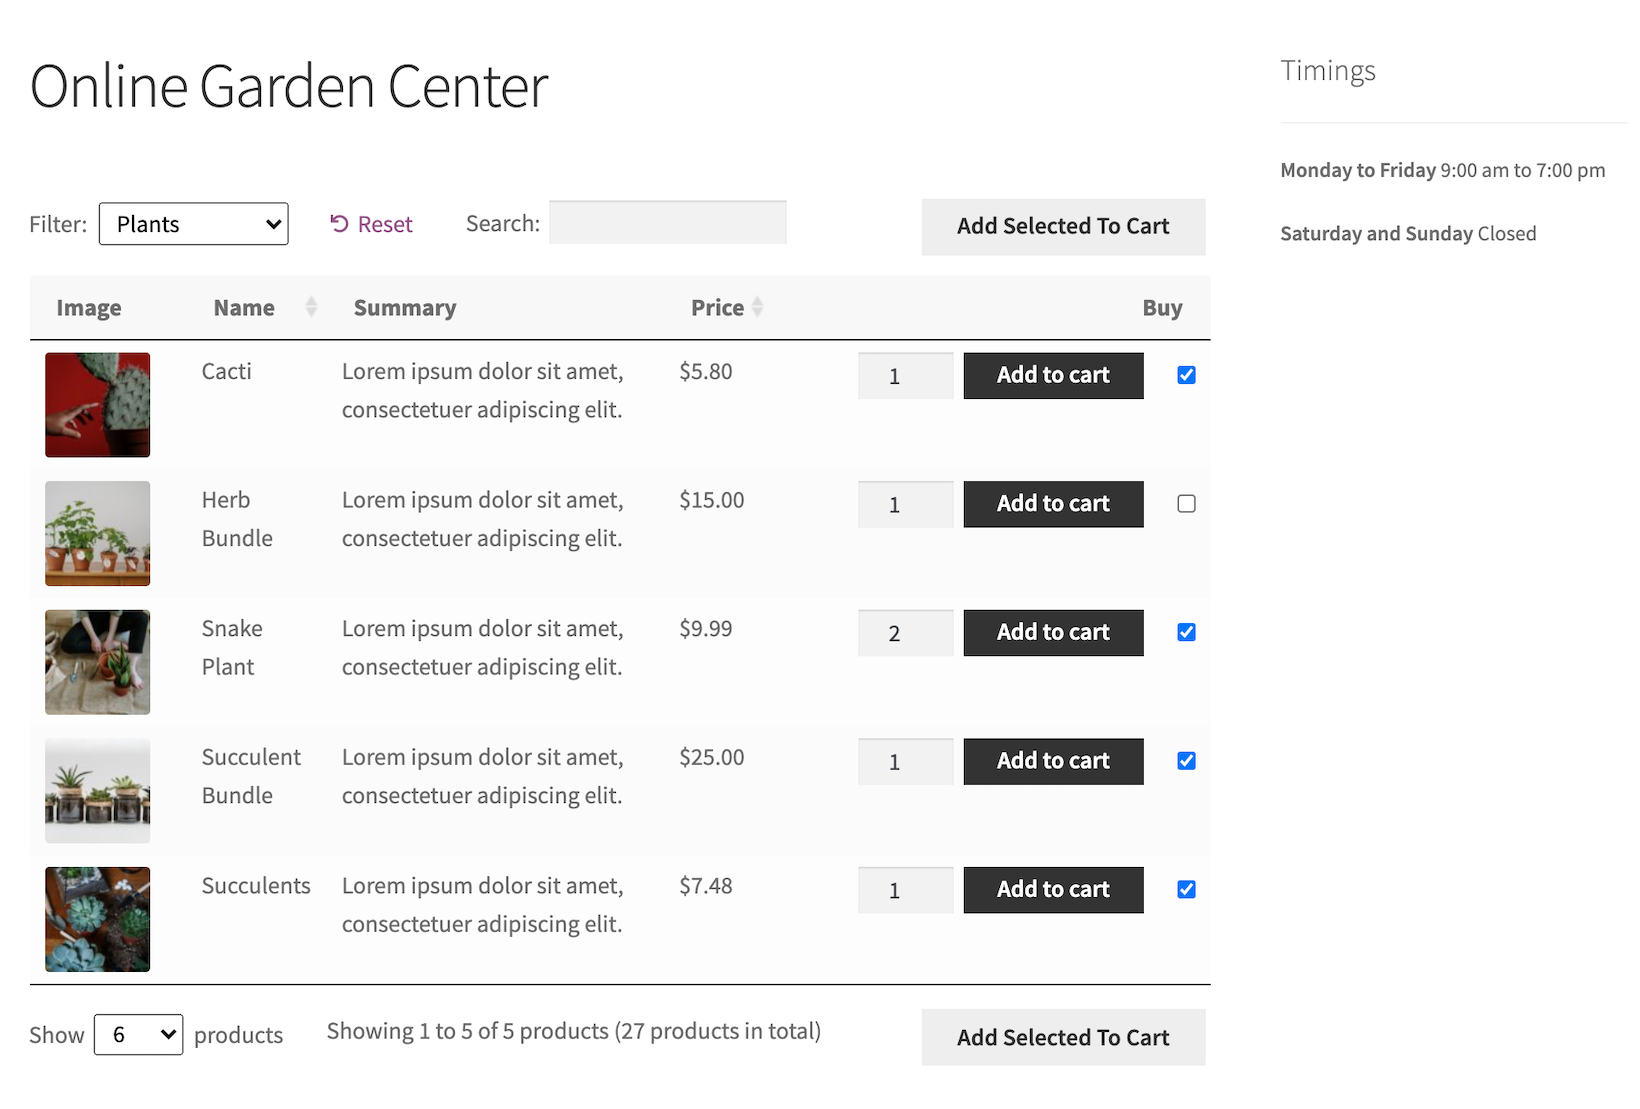1640x1109 pixels.
Task: Open the Cacti product image
Action: 97,405
